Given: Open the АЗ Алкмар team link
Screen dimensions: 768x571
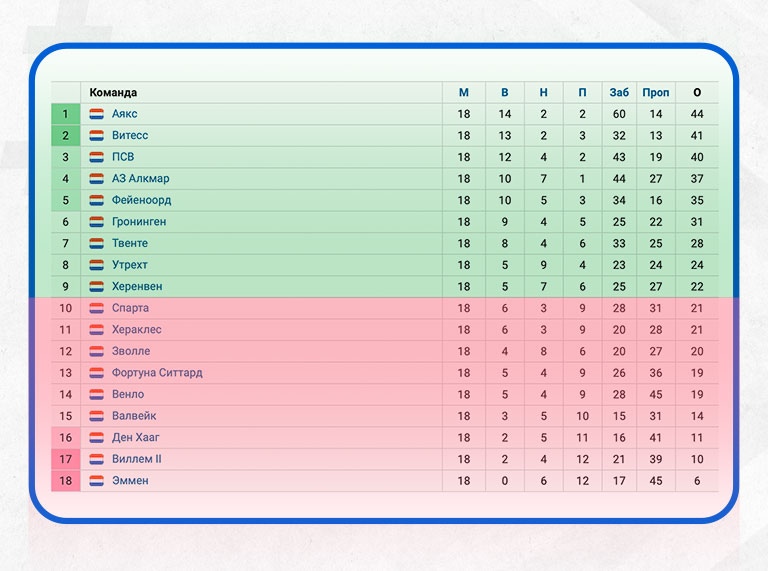Looking at the screenshot, I should click(x=141, y=179).
